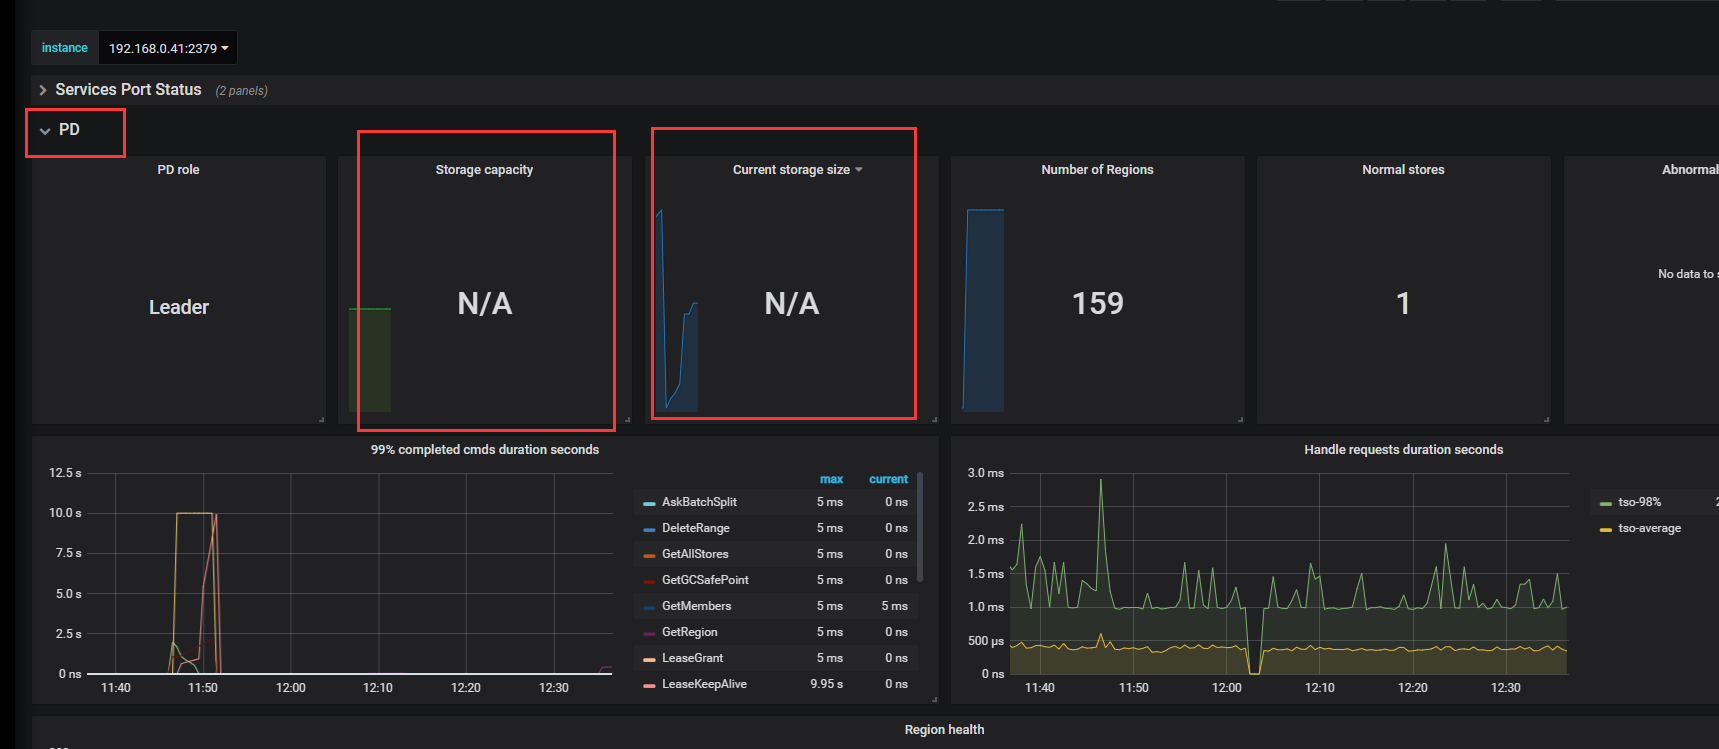Click tso-average legend color marker
Image resolution: width=1719 pixels, height=749 pixels.
pyautogui.click(x=1605, y=529)
